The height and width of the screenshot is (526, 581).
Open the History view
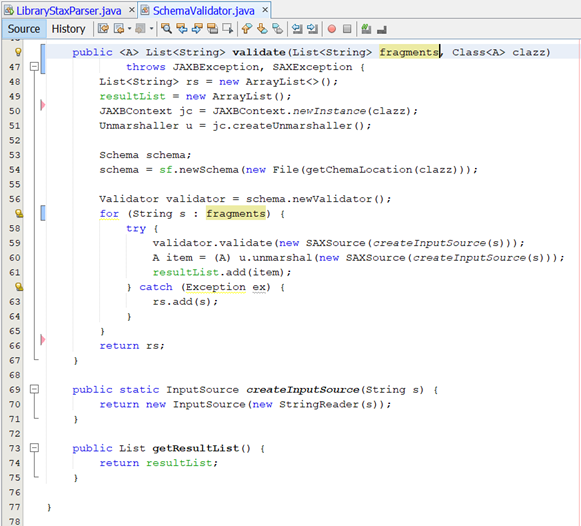coord(68,29)
